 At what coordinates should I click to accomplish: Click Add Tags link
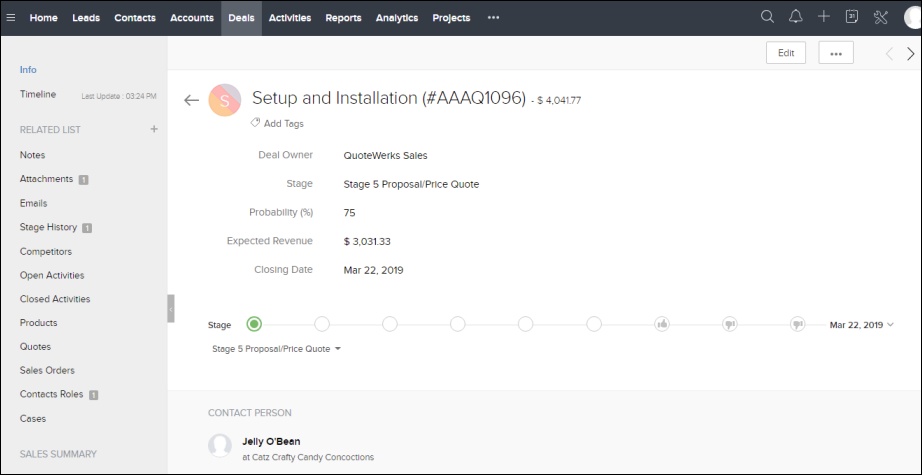coord(278,124)
